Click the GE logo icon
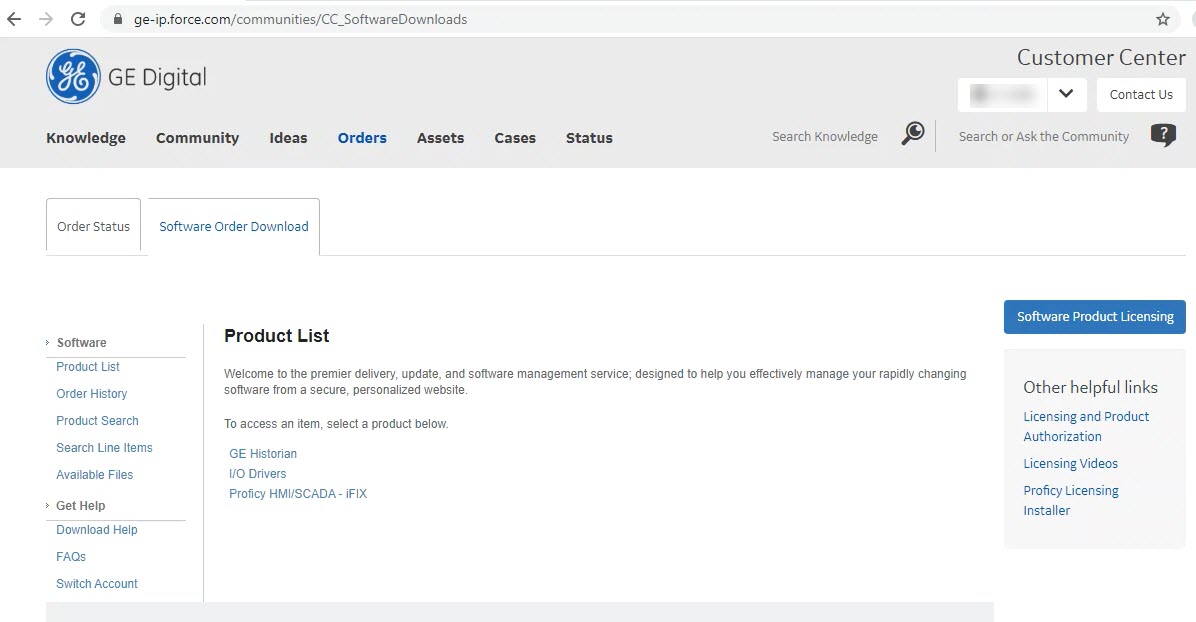Viewport: 1196px width, 622px height. [x=73, y=76]
